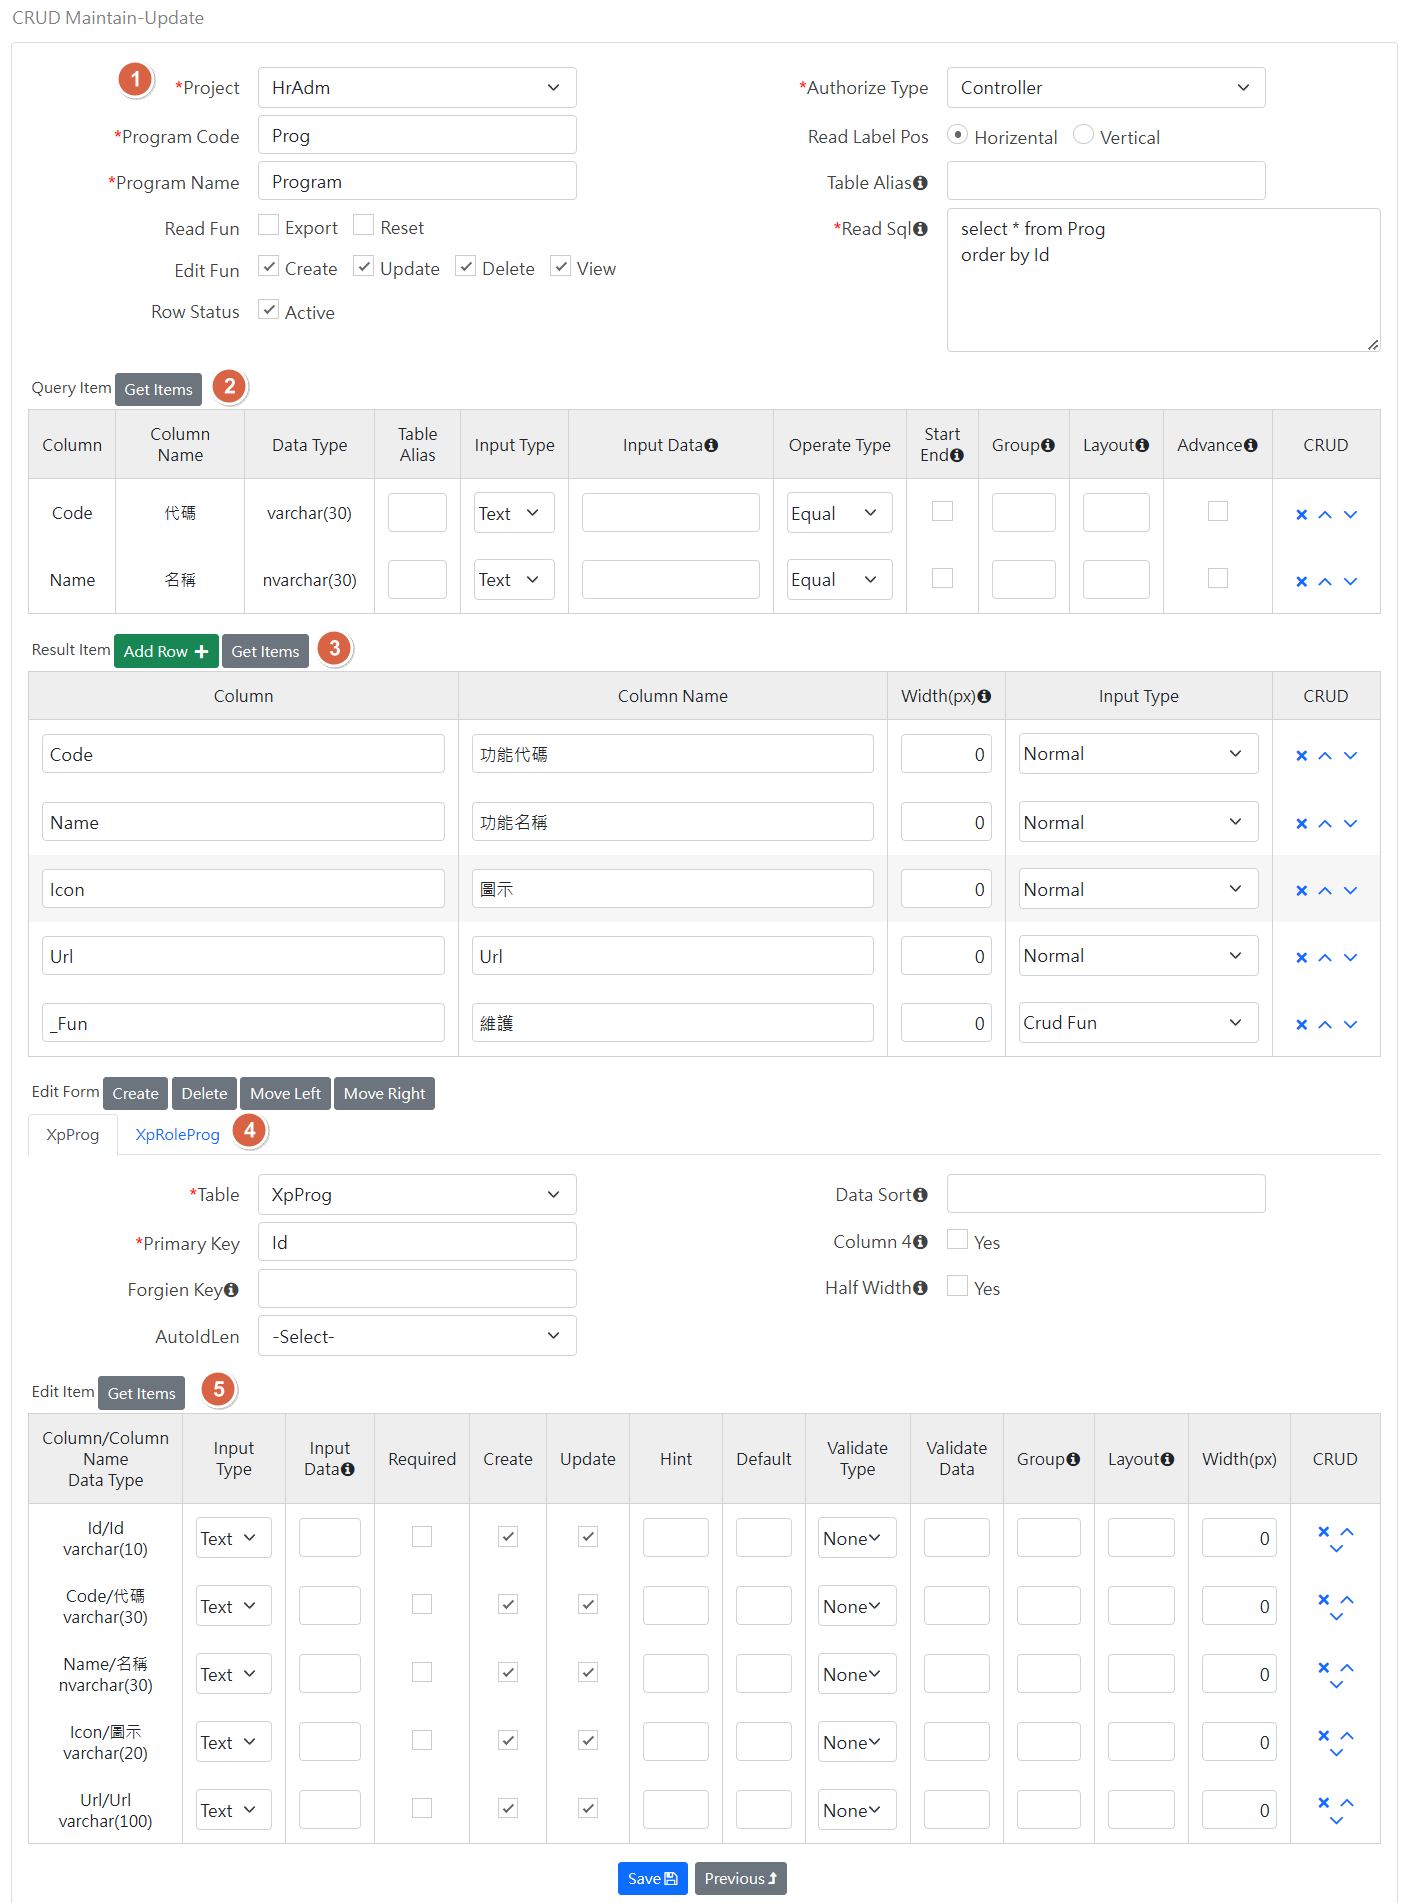
Task: Click the Read Sql text area
Action: [1163, 280]
